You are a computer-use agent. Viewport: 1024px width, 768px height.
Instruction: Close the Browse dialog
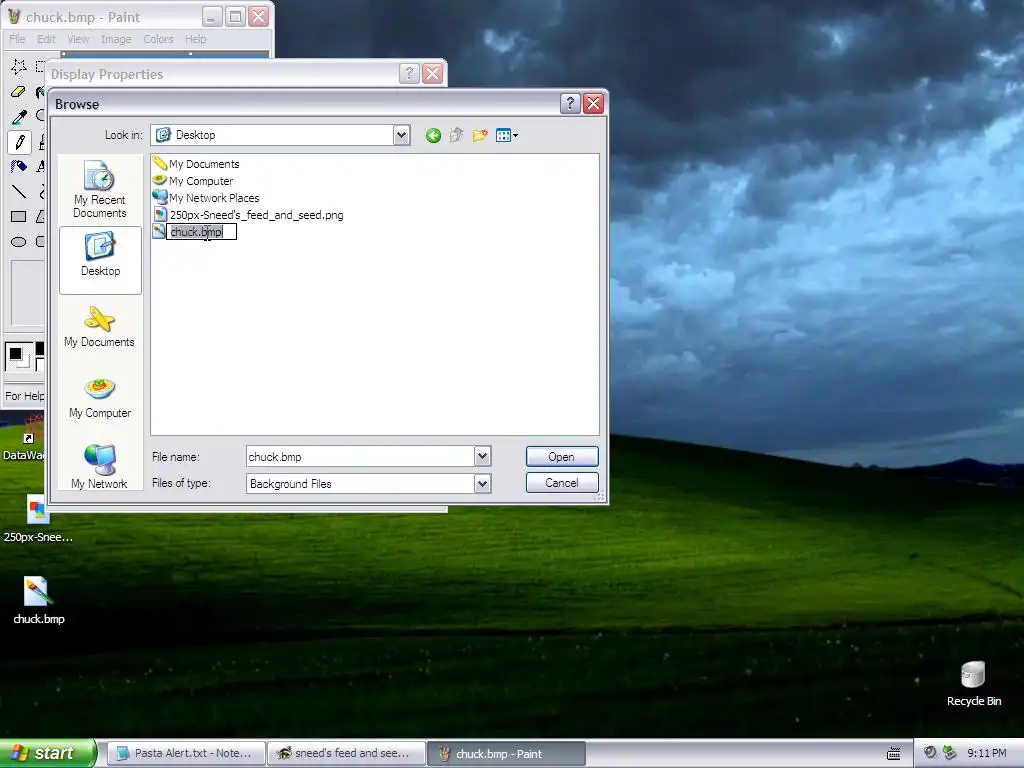coord(593,103)
